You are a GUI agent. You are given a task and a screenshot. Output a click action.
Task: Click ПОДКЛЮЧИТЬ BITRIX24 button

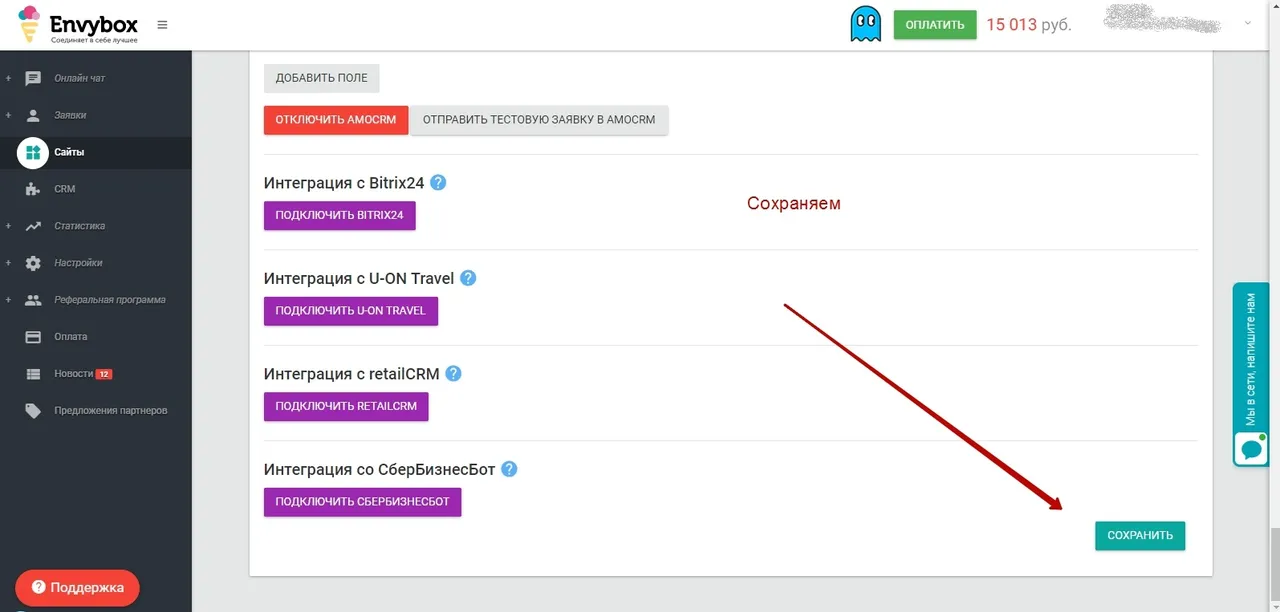coord(339,215)
